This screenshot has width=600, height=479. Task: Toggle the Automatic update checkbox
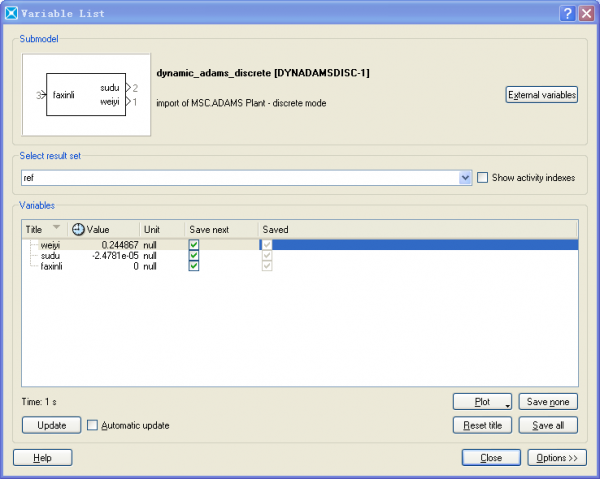point(93,425)
